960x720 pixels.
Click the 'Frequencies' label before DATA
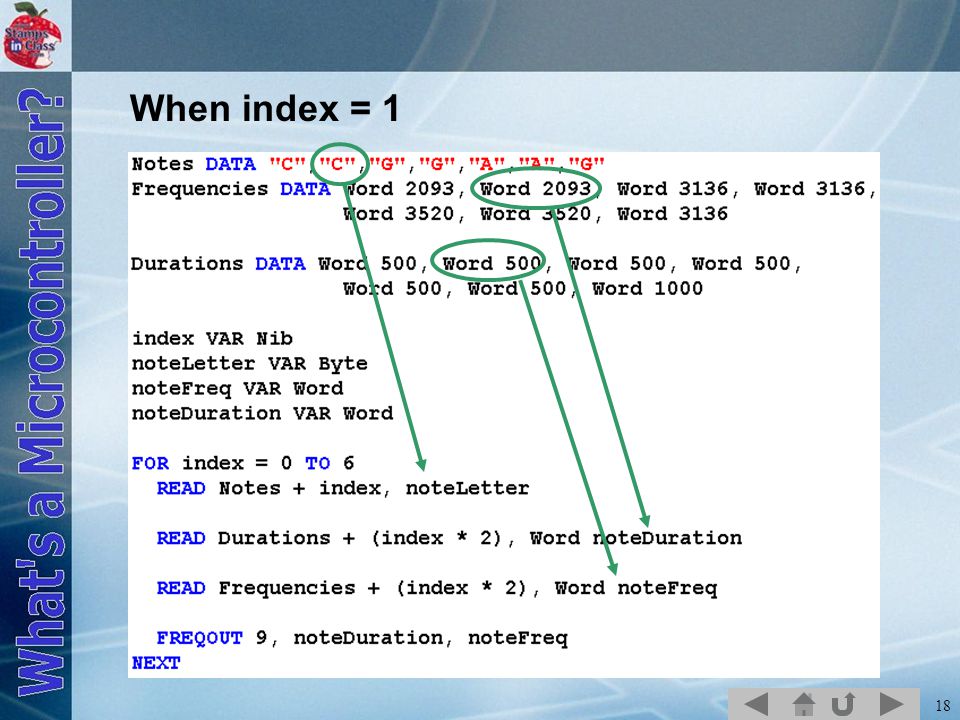pos(200,189)
